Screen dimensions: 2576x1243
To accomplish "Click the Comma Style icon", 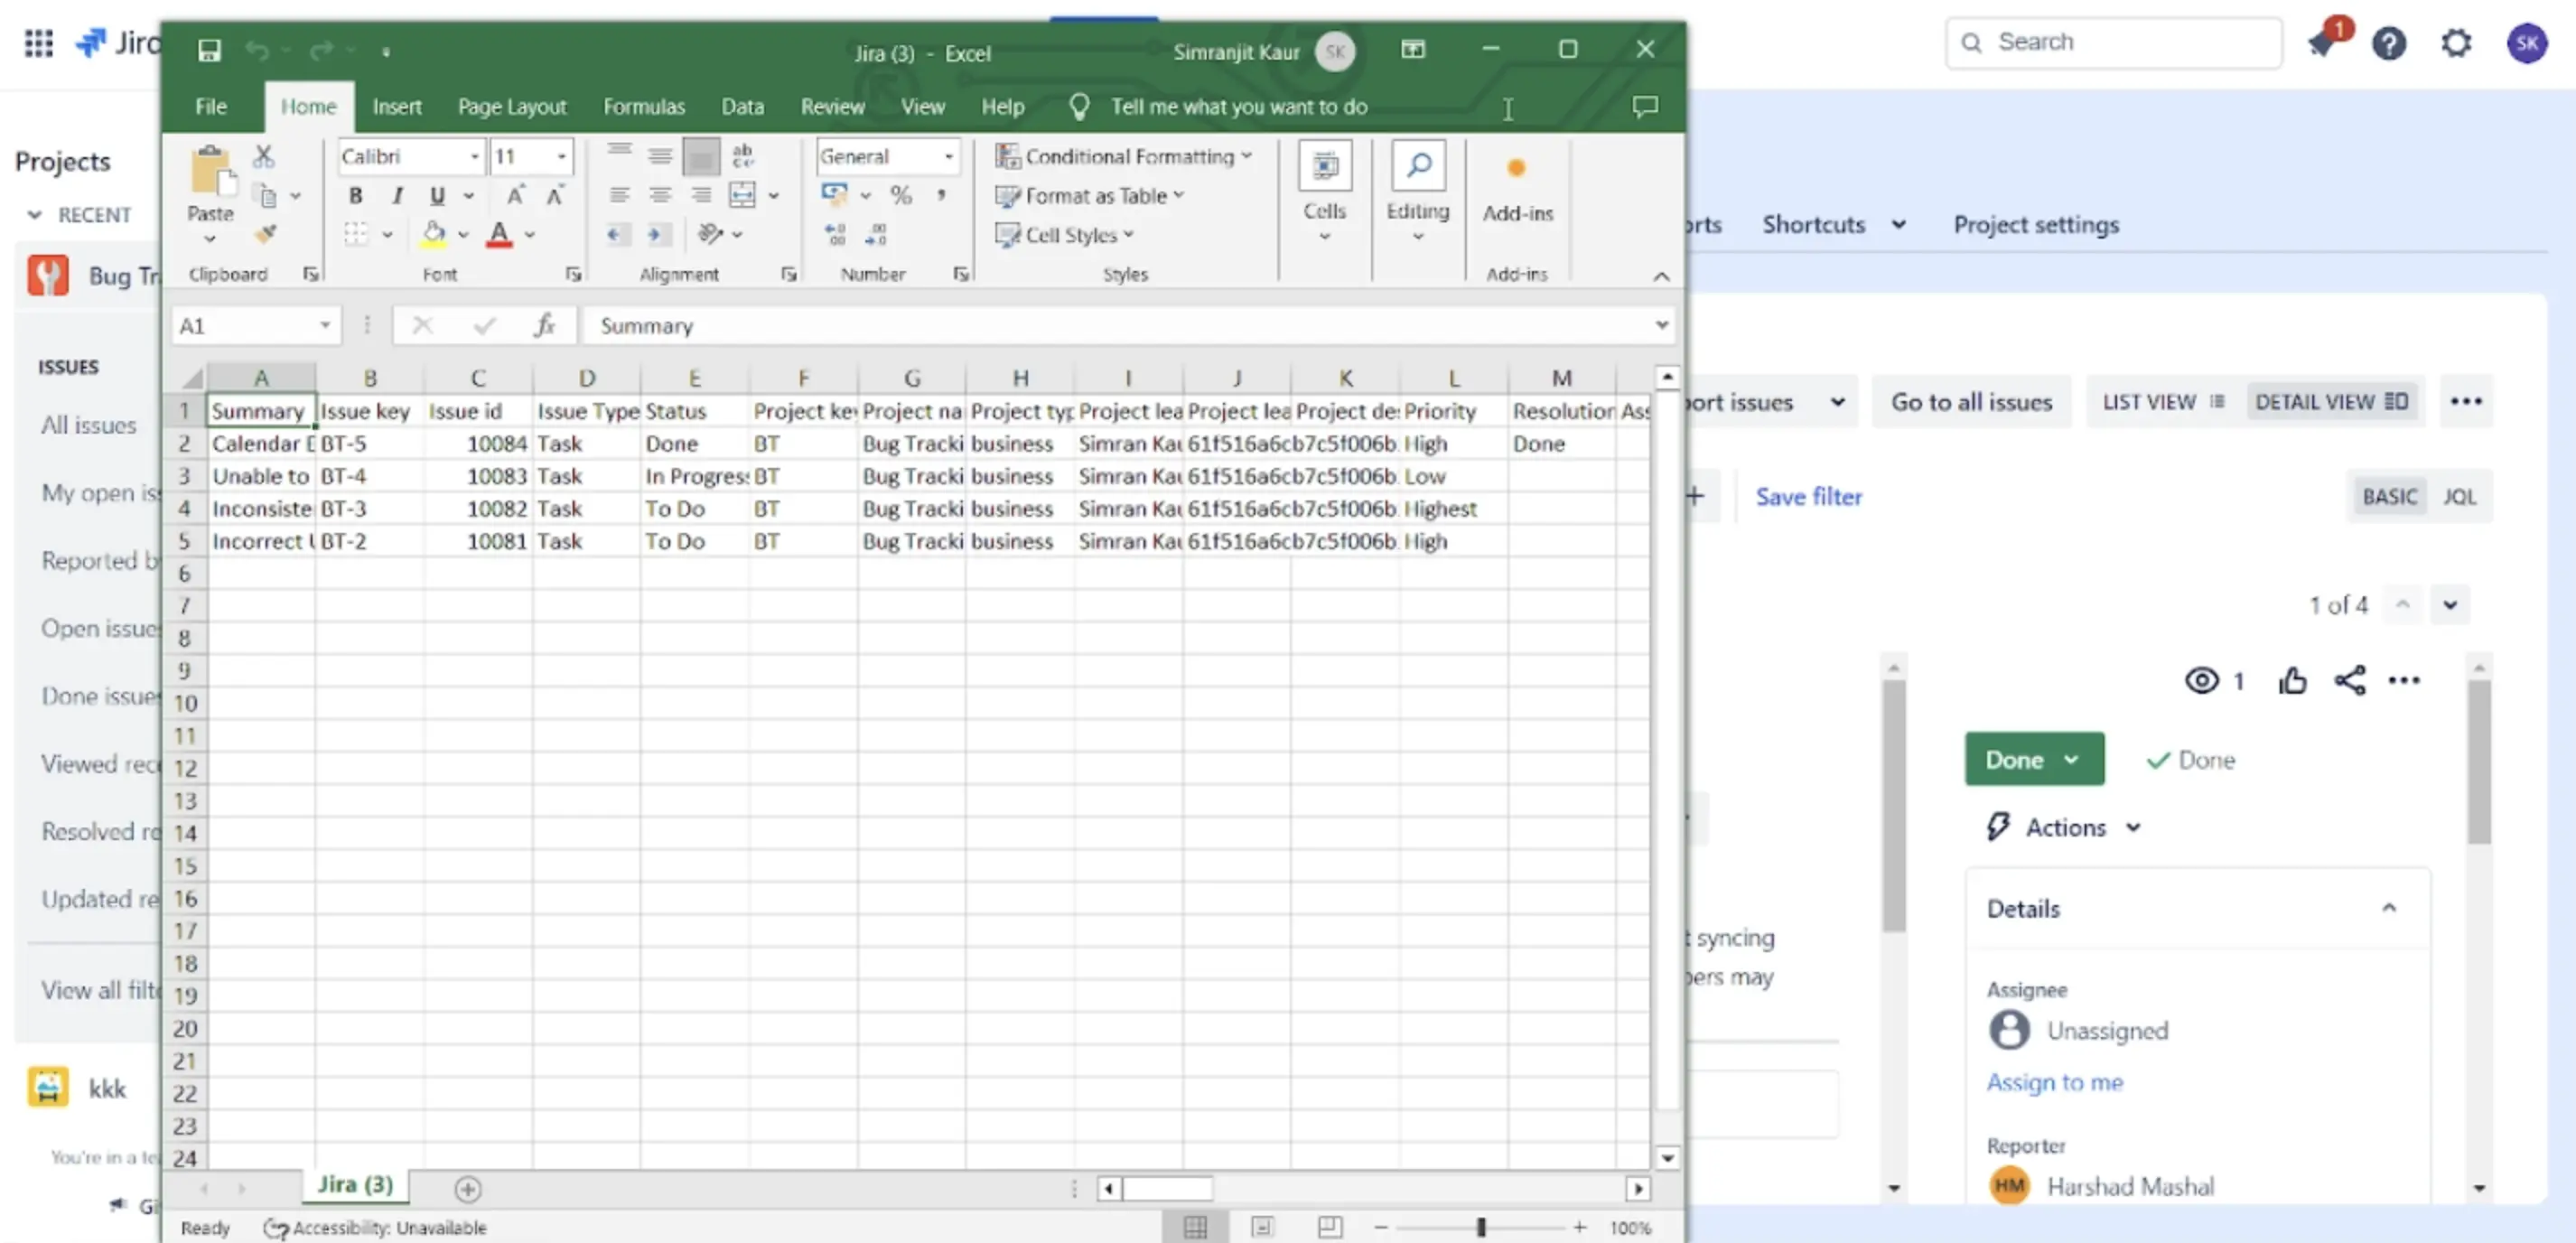I will pyautogui.click(x=941, y=196).
